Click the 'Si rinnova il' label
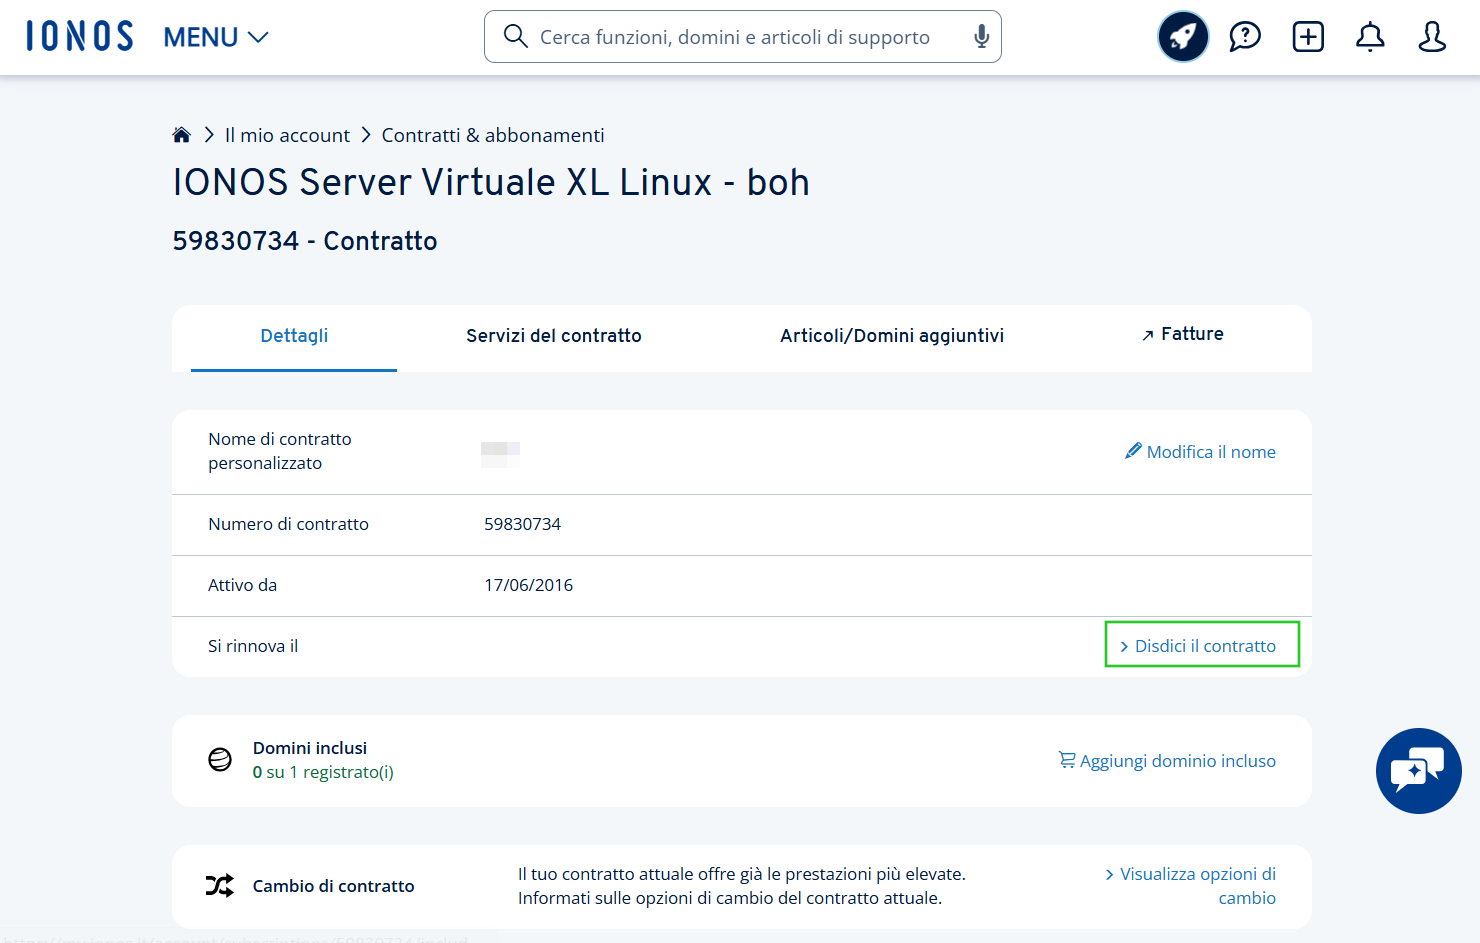The image size is (1480, 943). tap(253, 646)
